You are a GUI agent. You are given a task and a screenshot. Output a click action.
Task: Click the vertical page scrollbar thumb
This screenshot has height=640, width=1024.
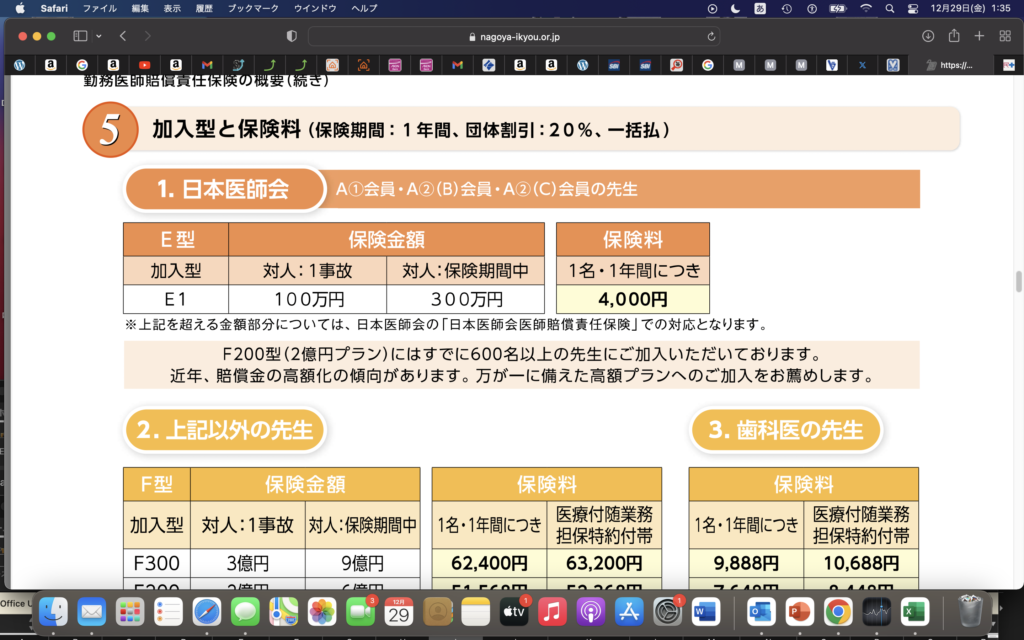click(1018, 280)
